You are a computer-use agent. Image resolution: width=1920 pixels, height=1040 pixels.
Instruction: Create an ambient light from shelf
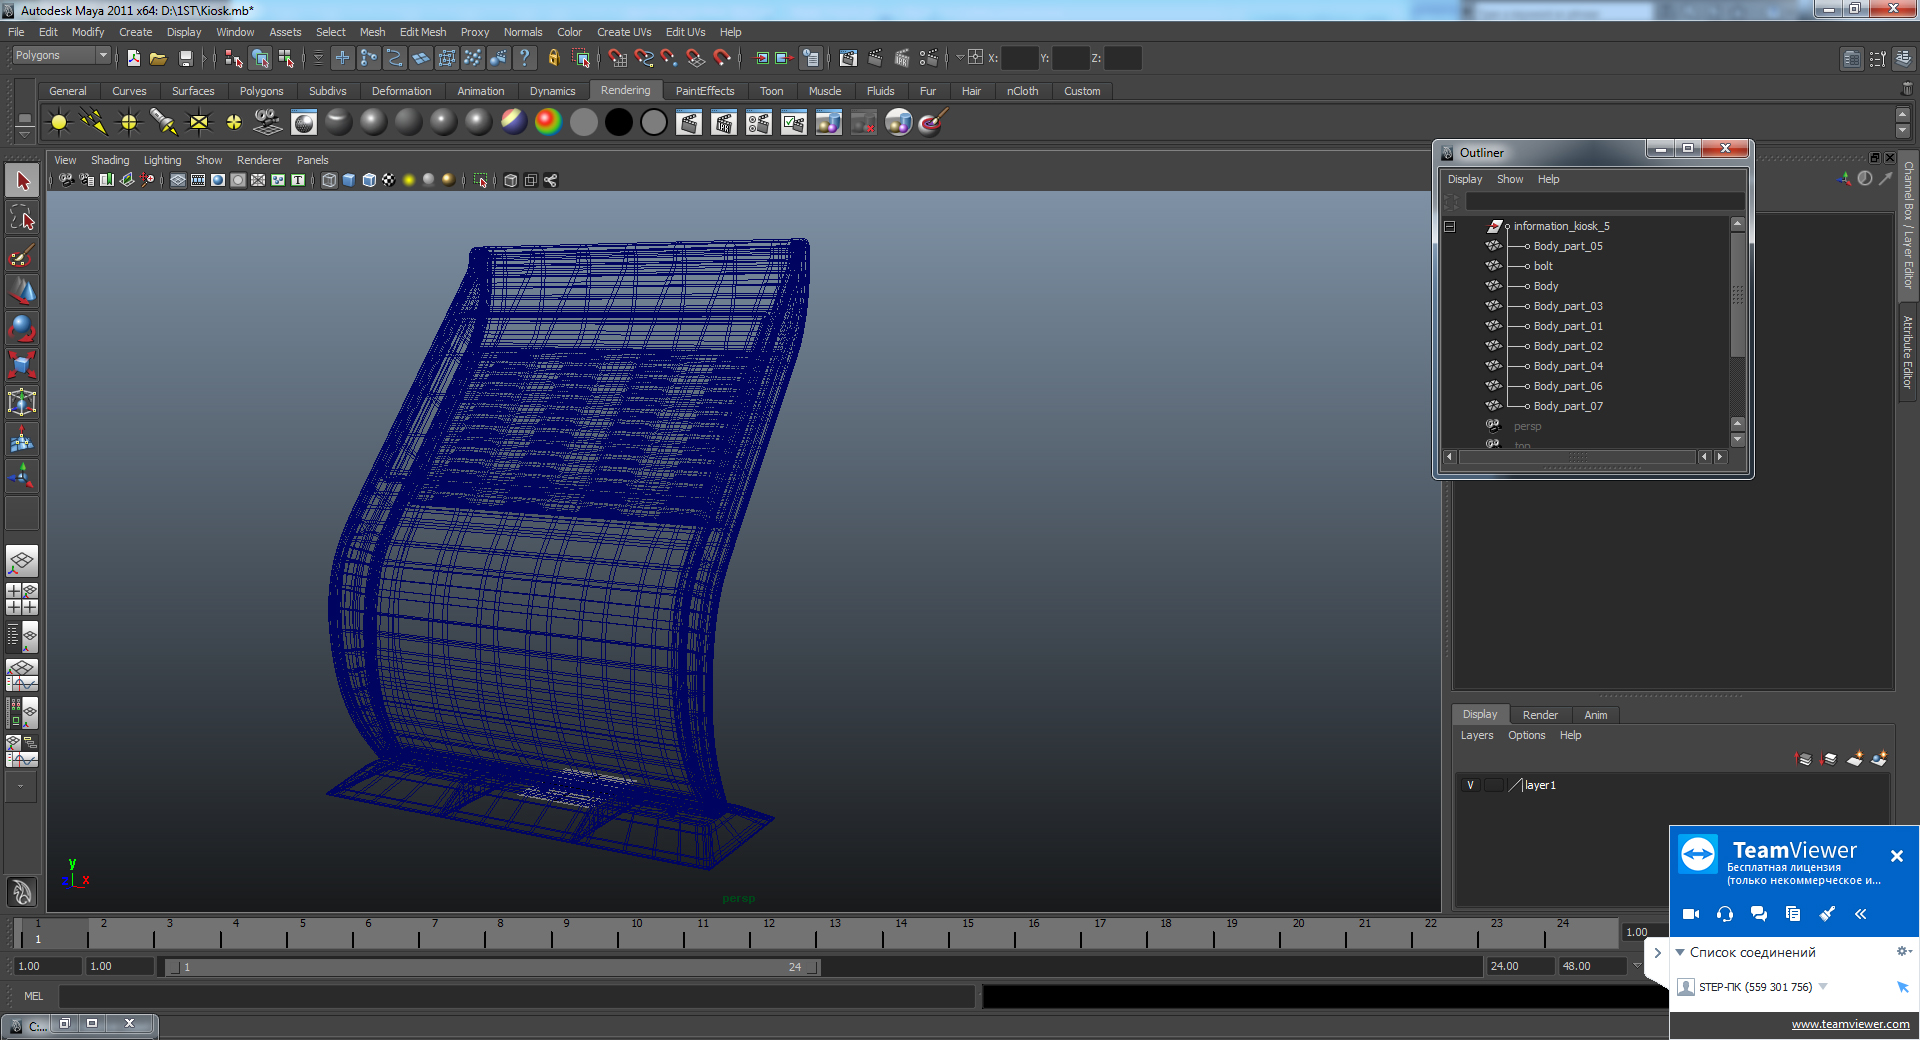59,123
